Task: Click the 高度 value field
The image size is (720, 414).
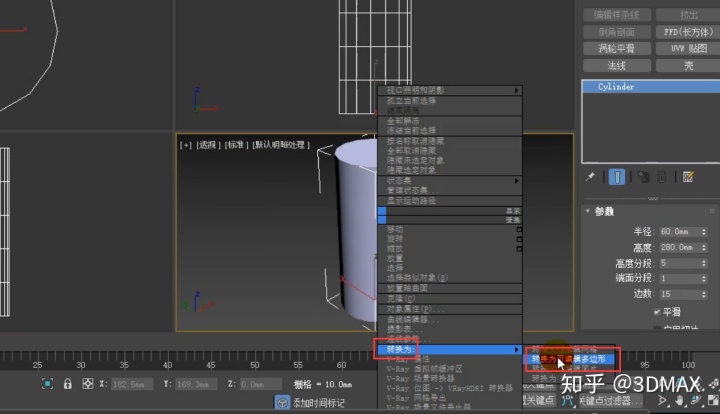Action: [x=680, y=247]
